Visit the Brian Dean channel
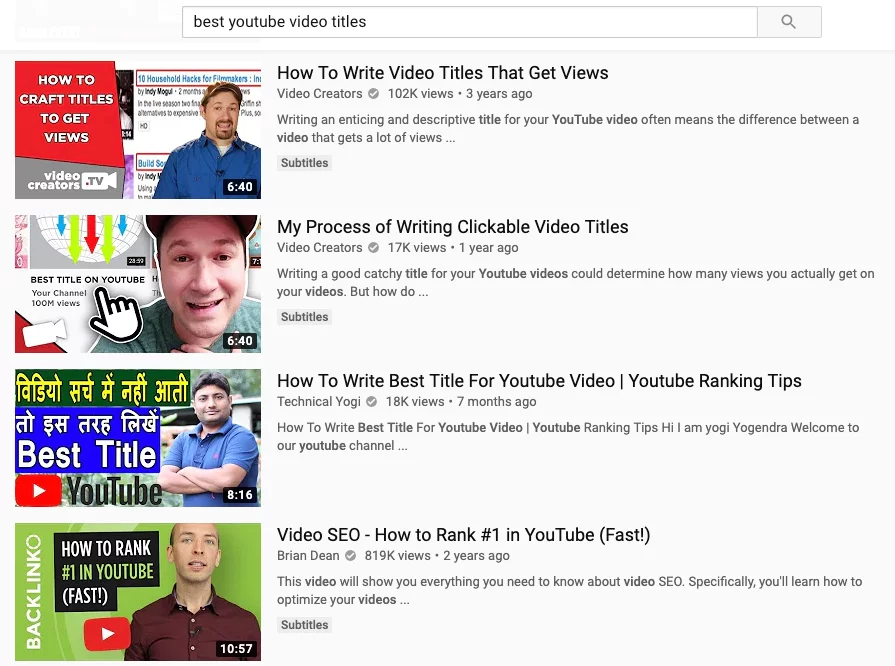The width and height of the screenshot is (895, 666). click(308, 555)
